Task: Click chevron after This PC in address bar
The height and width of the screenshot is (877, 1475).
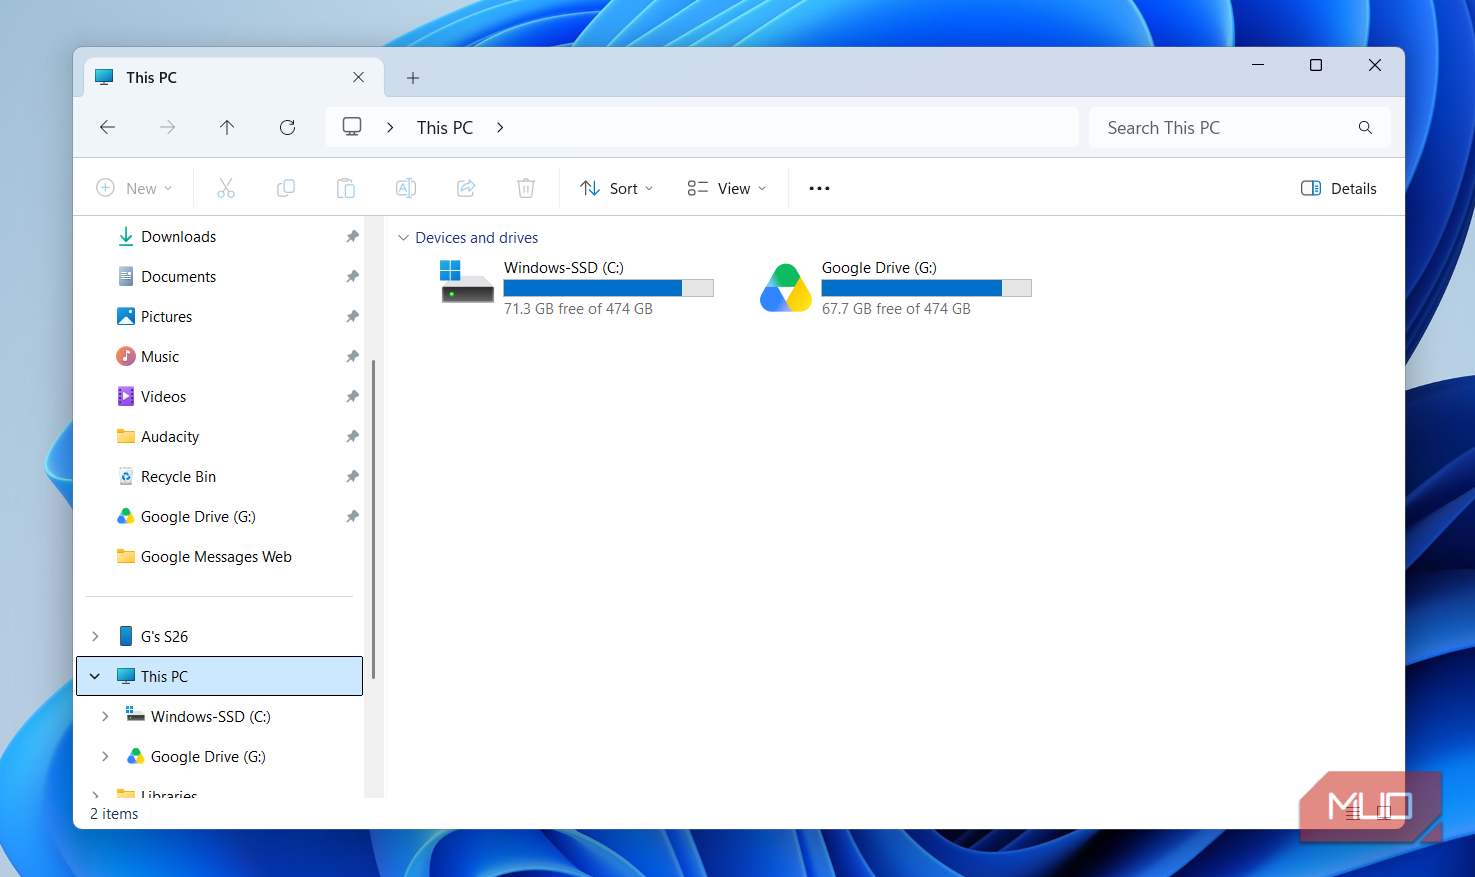Action: [x=500, y=127]
